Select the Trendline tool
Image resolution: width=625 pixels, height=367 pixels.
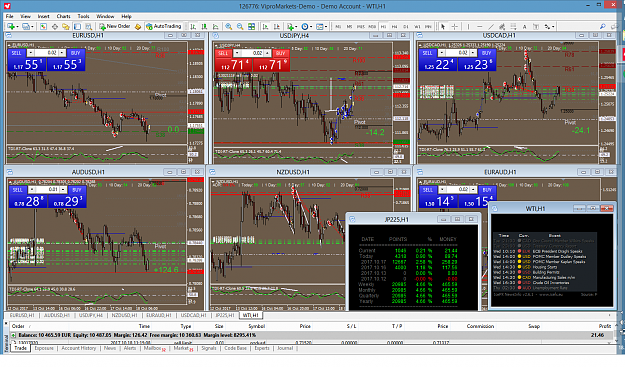click(x=491, y=26)
